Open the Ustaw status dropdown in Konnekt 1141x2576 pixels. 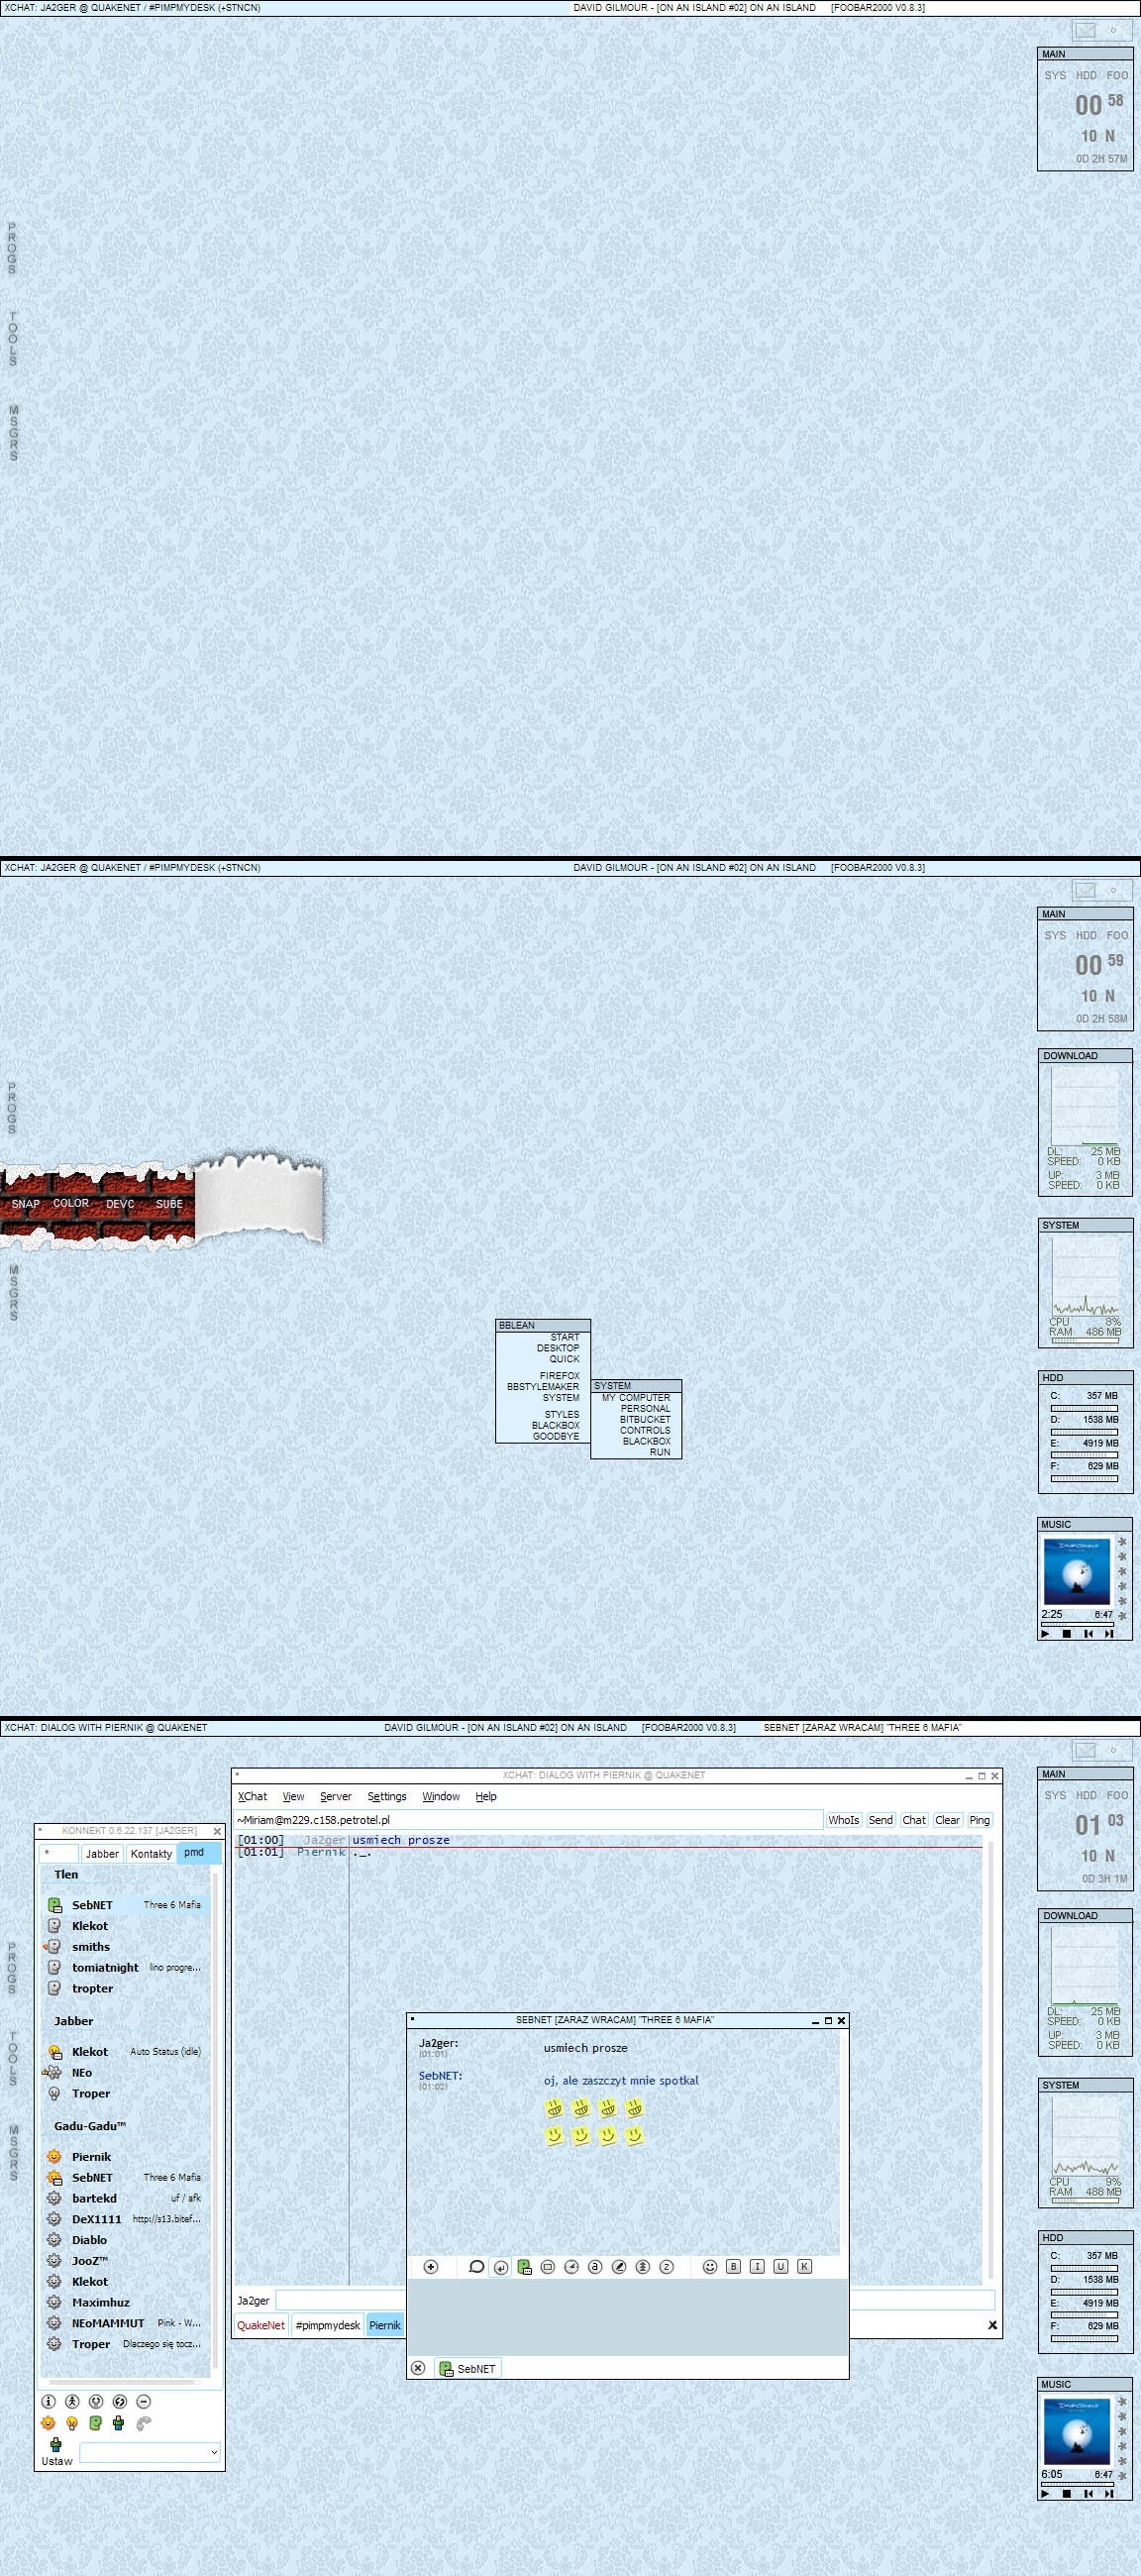coord(150,2452)
